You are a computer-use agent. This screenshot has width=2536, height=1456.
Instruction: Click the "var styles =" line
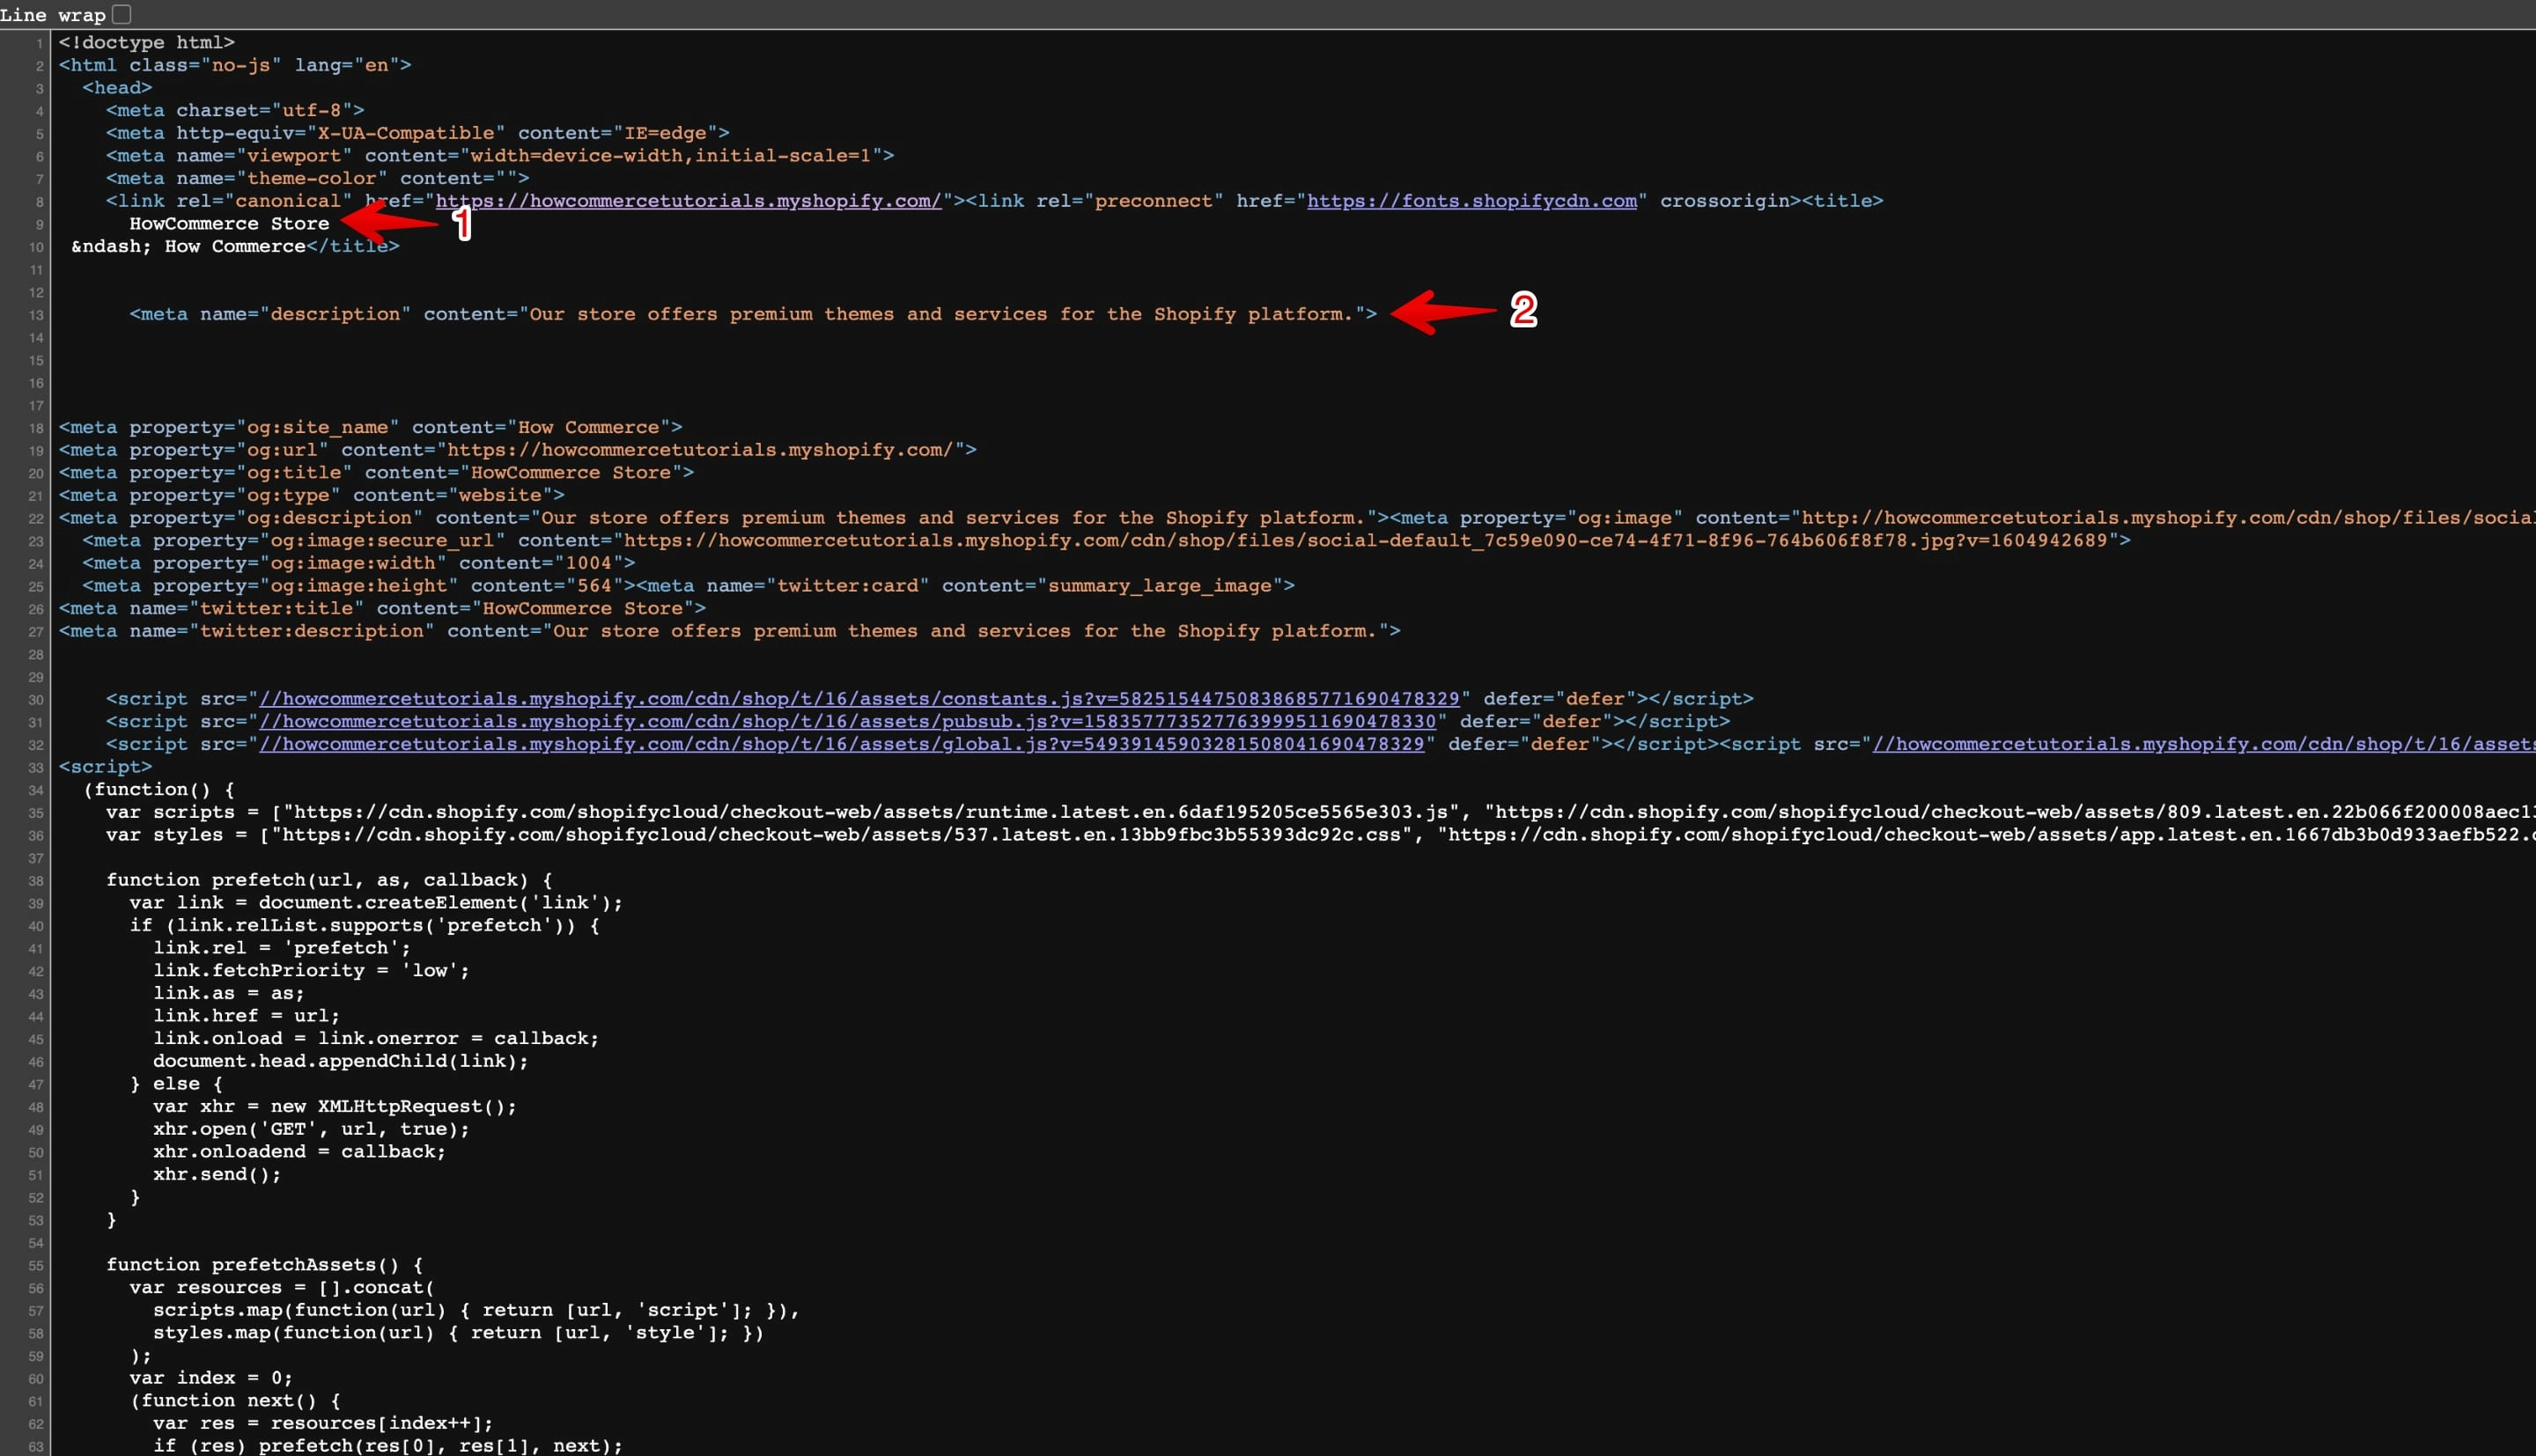click(x=1320, y=835)
